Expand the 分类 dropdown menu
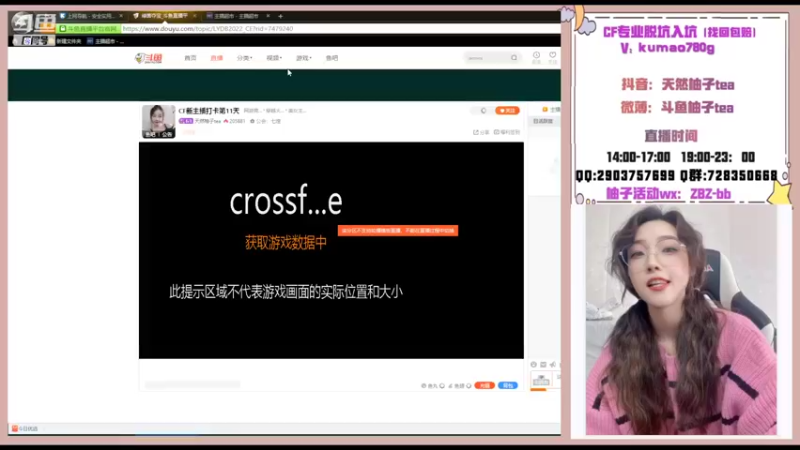This screenshot has height=450, width=800. [244, 58]
